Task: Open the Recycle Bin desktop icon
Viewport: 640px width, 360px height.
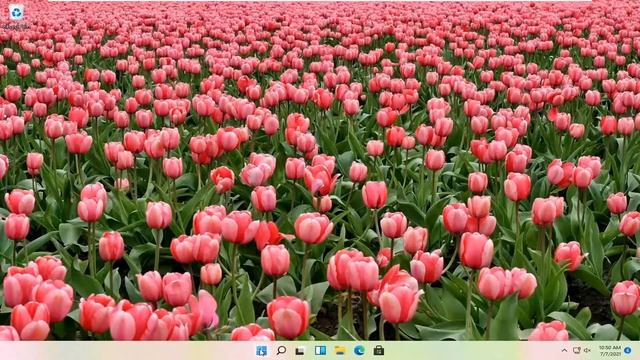Action: 16,16
